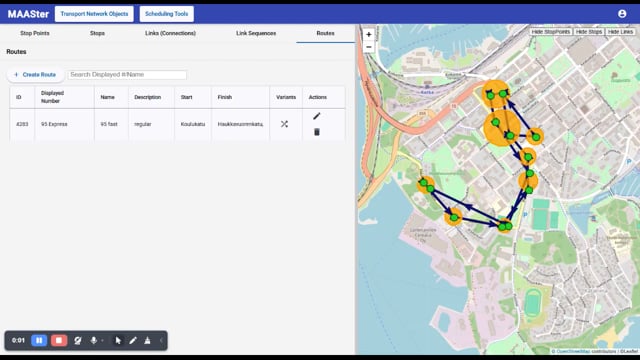This screenshot has height=360, width=640.
Task: Hide Links on the map
Action: 620,32
